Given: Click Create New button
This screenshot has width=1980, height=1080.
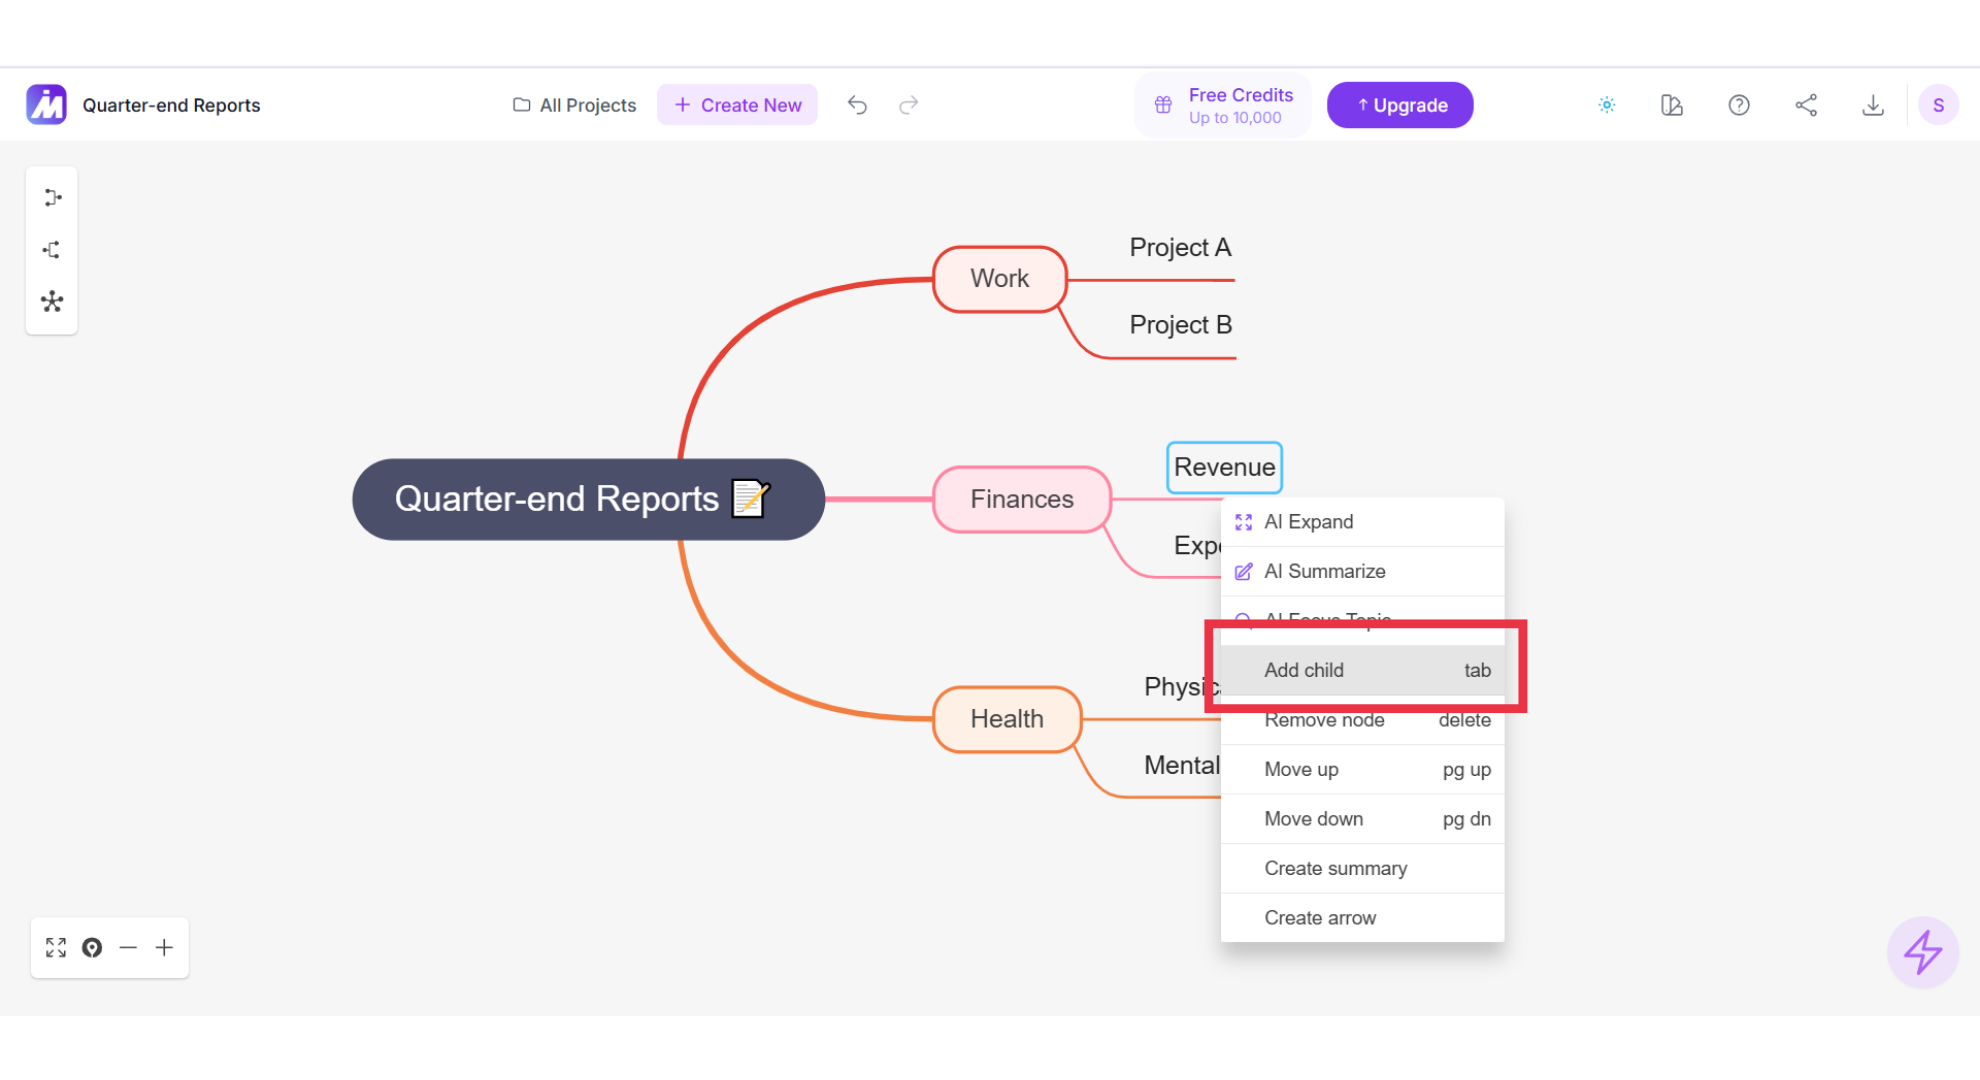Looking at the screenshot, I should point(737,105).
